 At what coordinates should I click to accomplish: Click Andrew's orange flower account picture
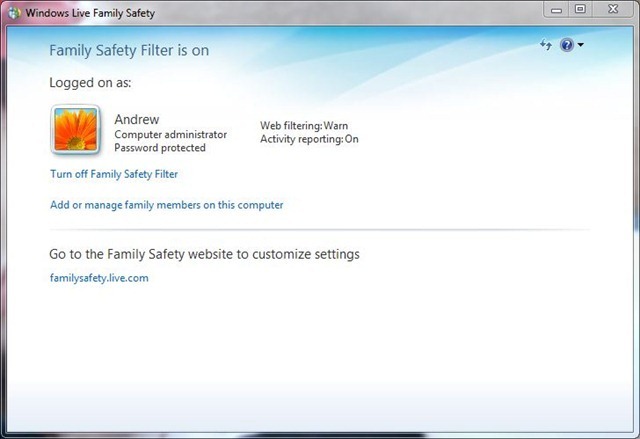click(x=76, y=129)
